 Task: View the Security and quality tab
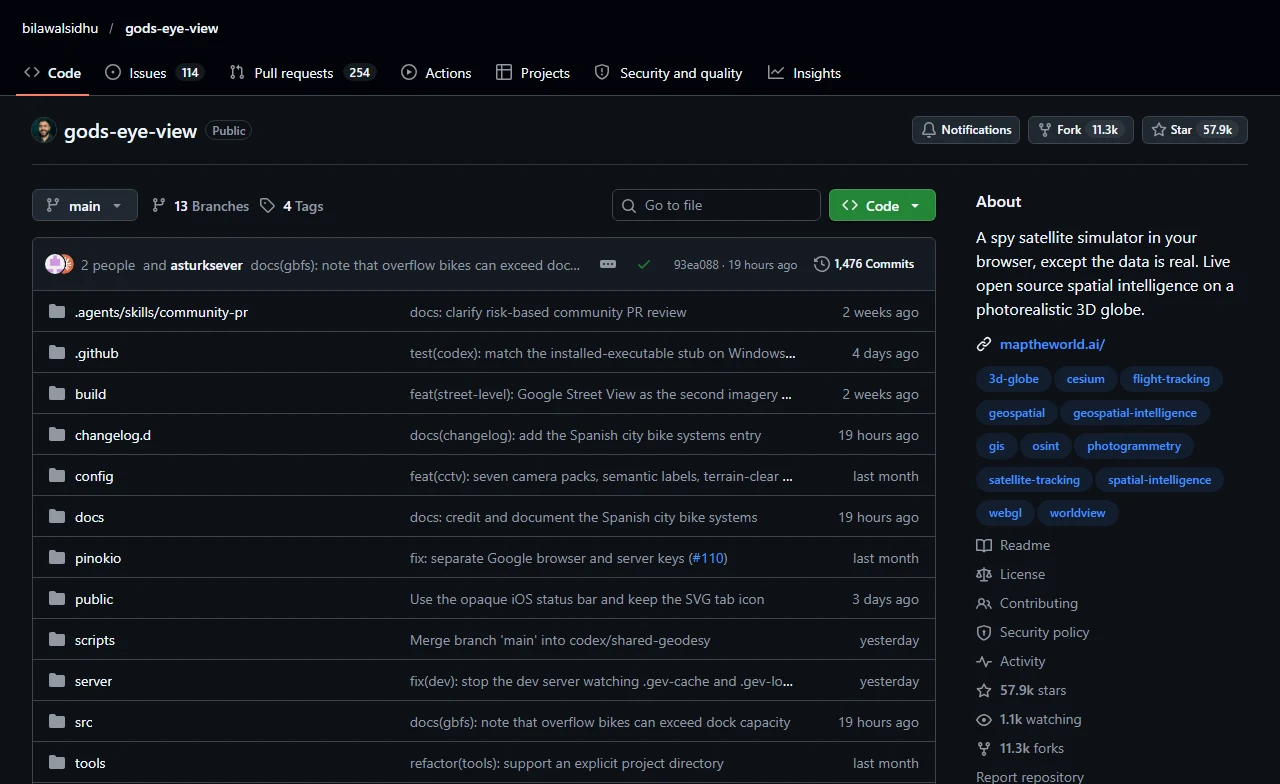(x=668, y=73)
